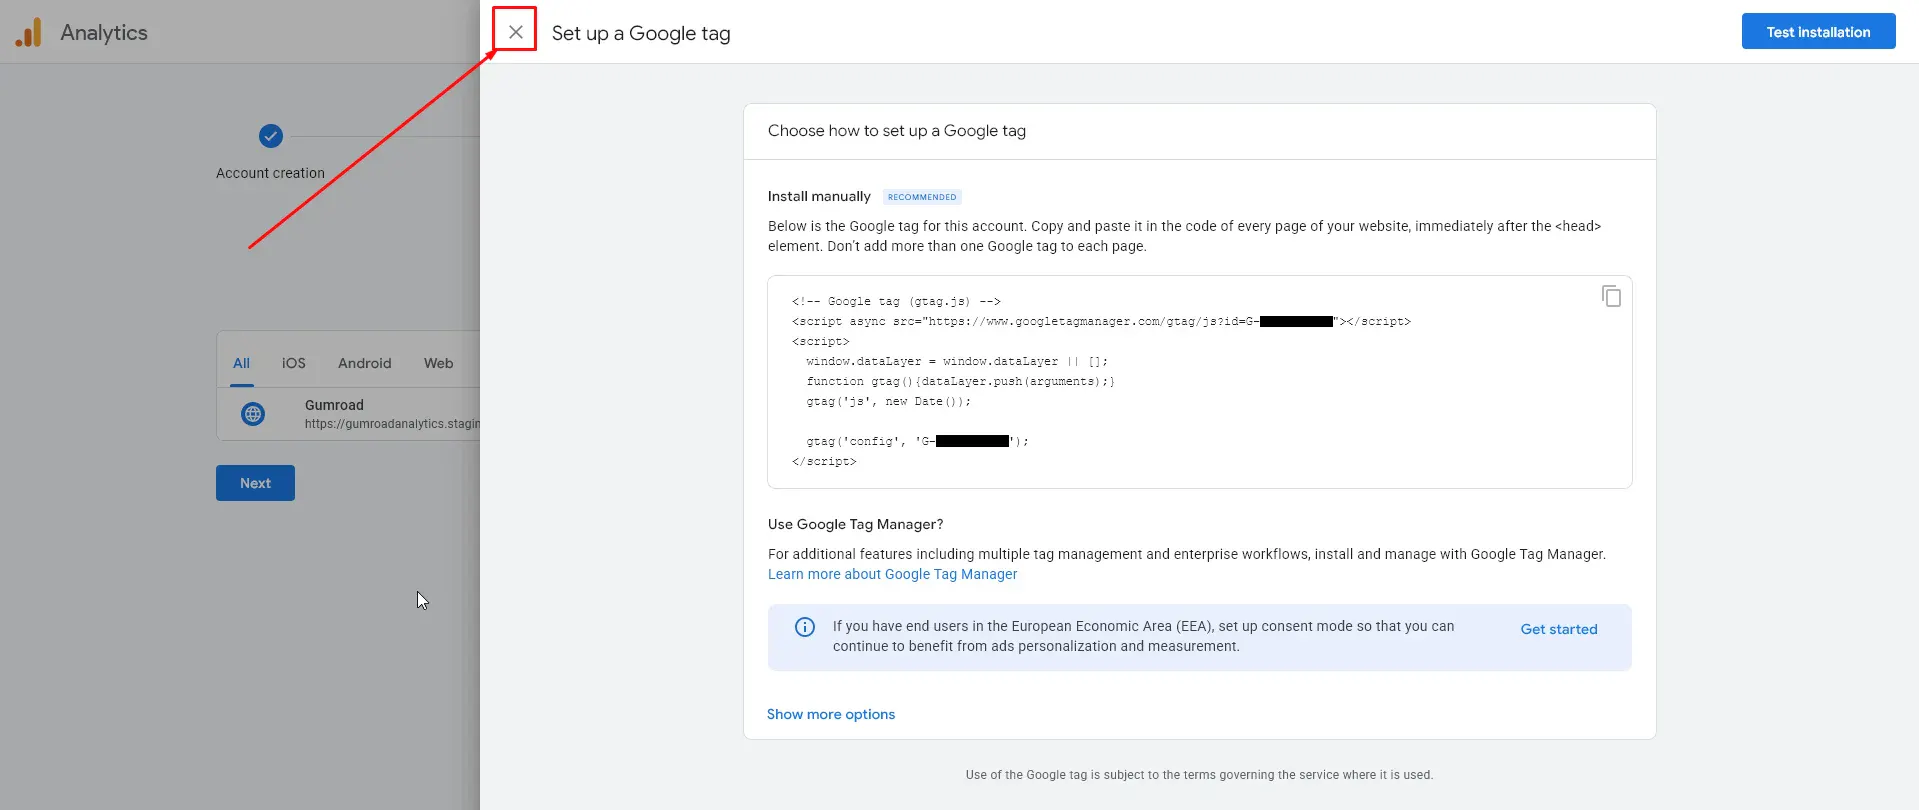Expand Show more options

pyautogui.click(x=830, y=714)
